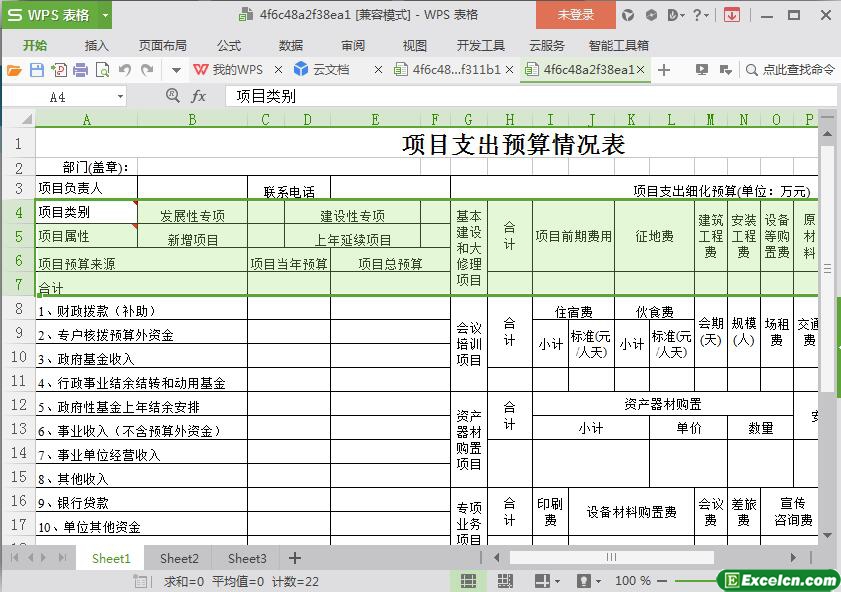This screenshot has width=841, height=592.
Task: Click the formula bar containing 项目类别
Action: coord(530,97)
